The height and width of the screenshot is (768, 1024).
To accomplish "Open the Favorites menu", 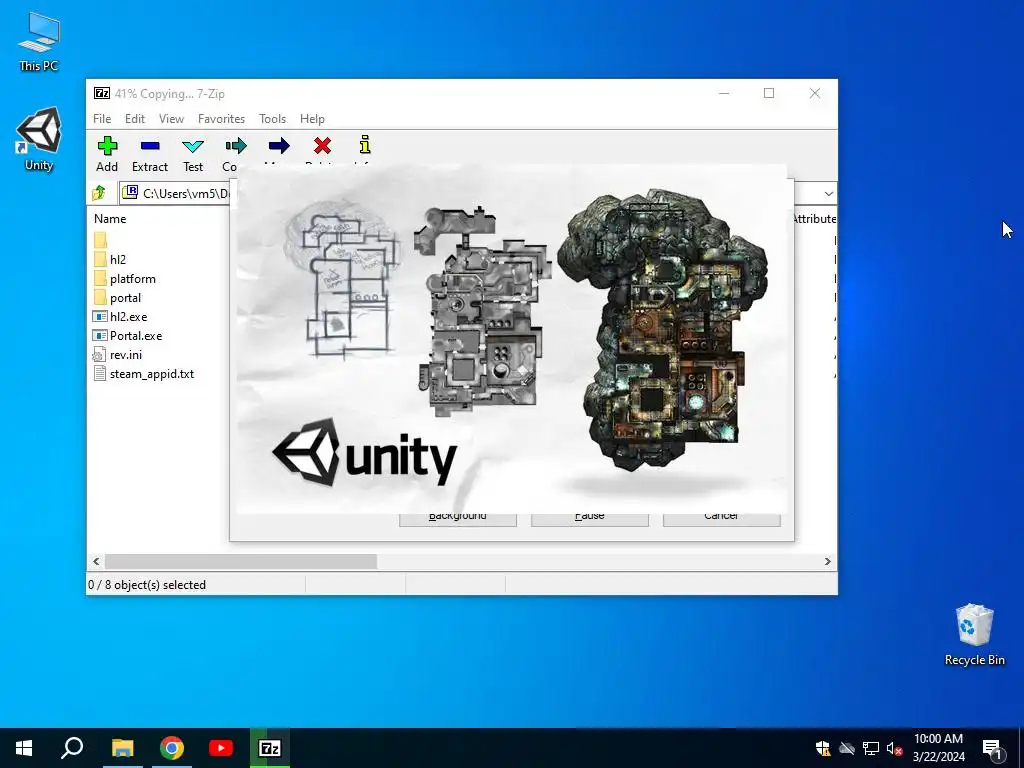I will tap(221, 119).
